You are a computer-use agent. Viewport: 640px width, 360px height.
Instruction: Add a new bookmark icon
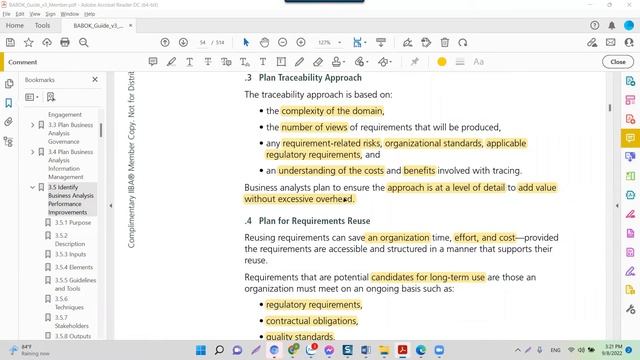pyautogui.click(x=51, y=97)
